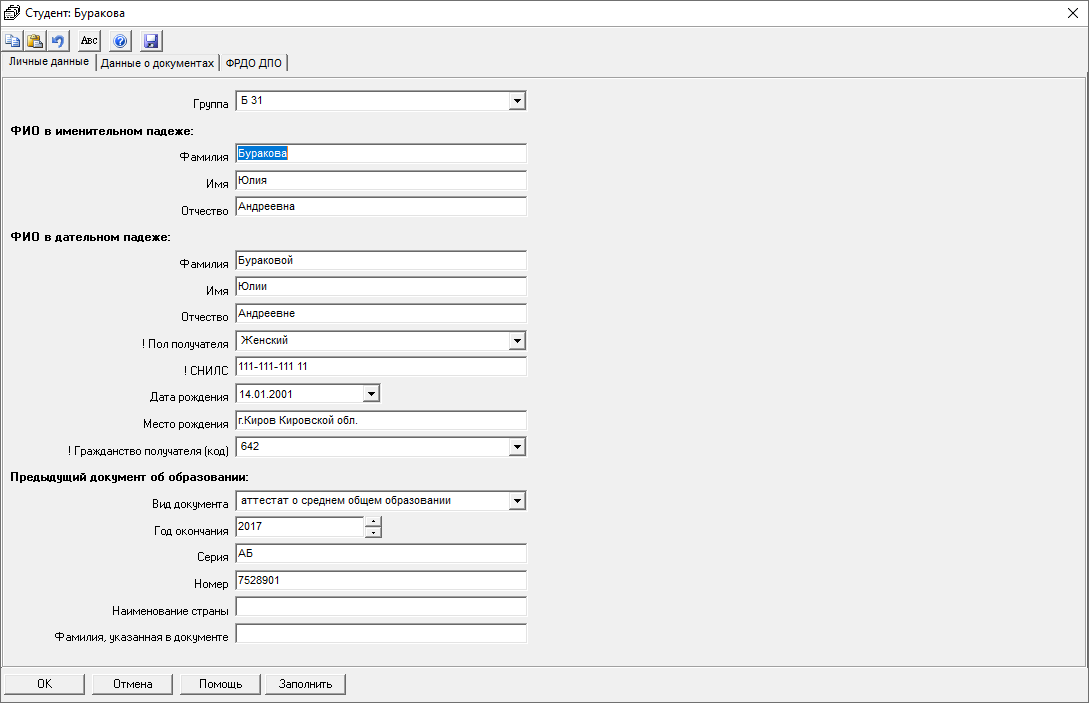The height and width of the screenshot is (703, 1089).
Task: Click the nominative Отчество field with Андреевна
Action: click(x=381, y=206)
